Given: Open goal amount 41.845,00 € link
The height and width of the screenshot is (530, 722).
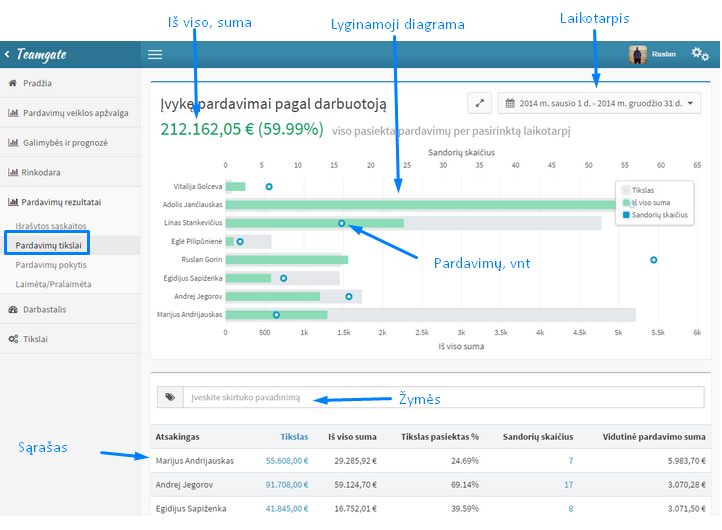Looking at the screenshot, I should pyautogui.click(x=287, y=508).
